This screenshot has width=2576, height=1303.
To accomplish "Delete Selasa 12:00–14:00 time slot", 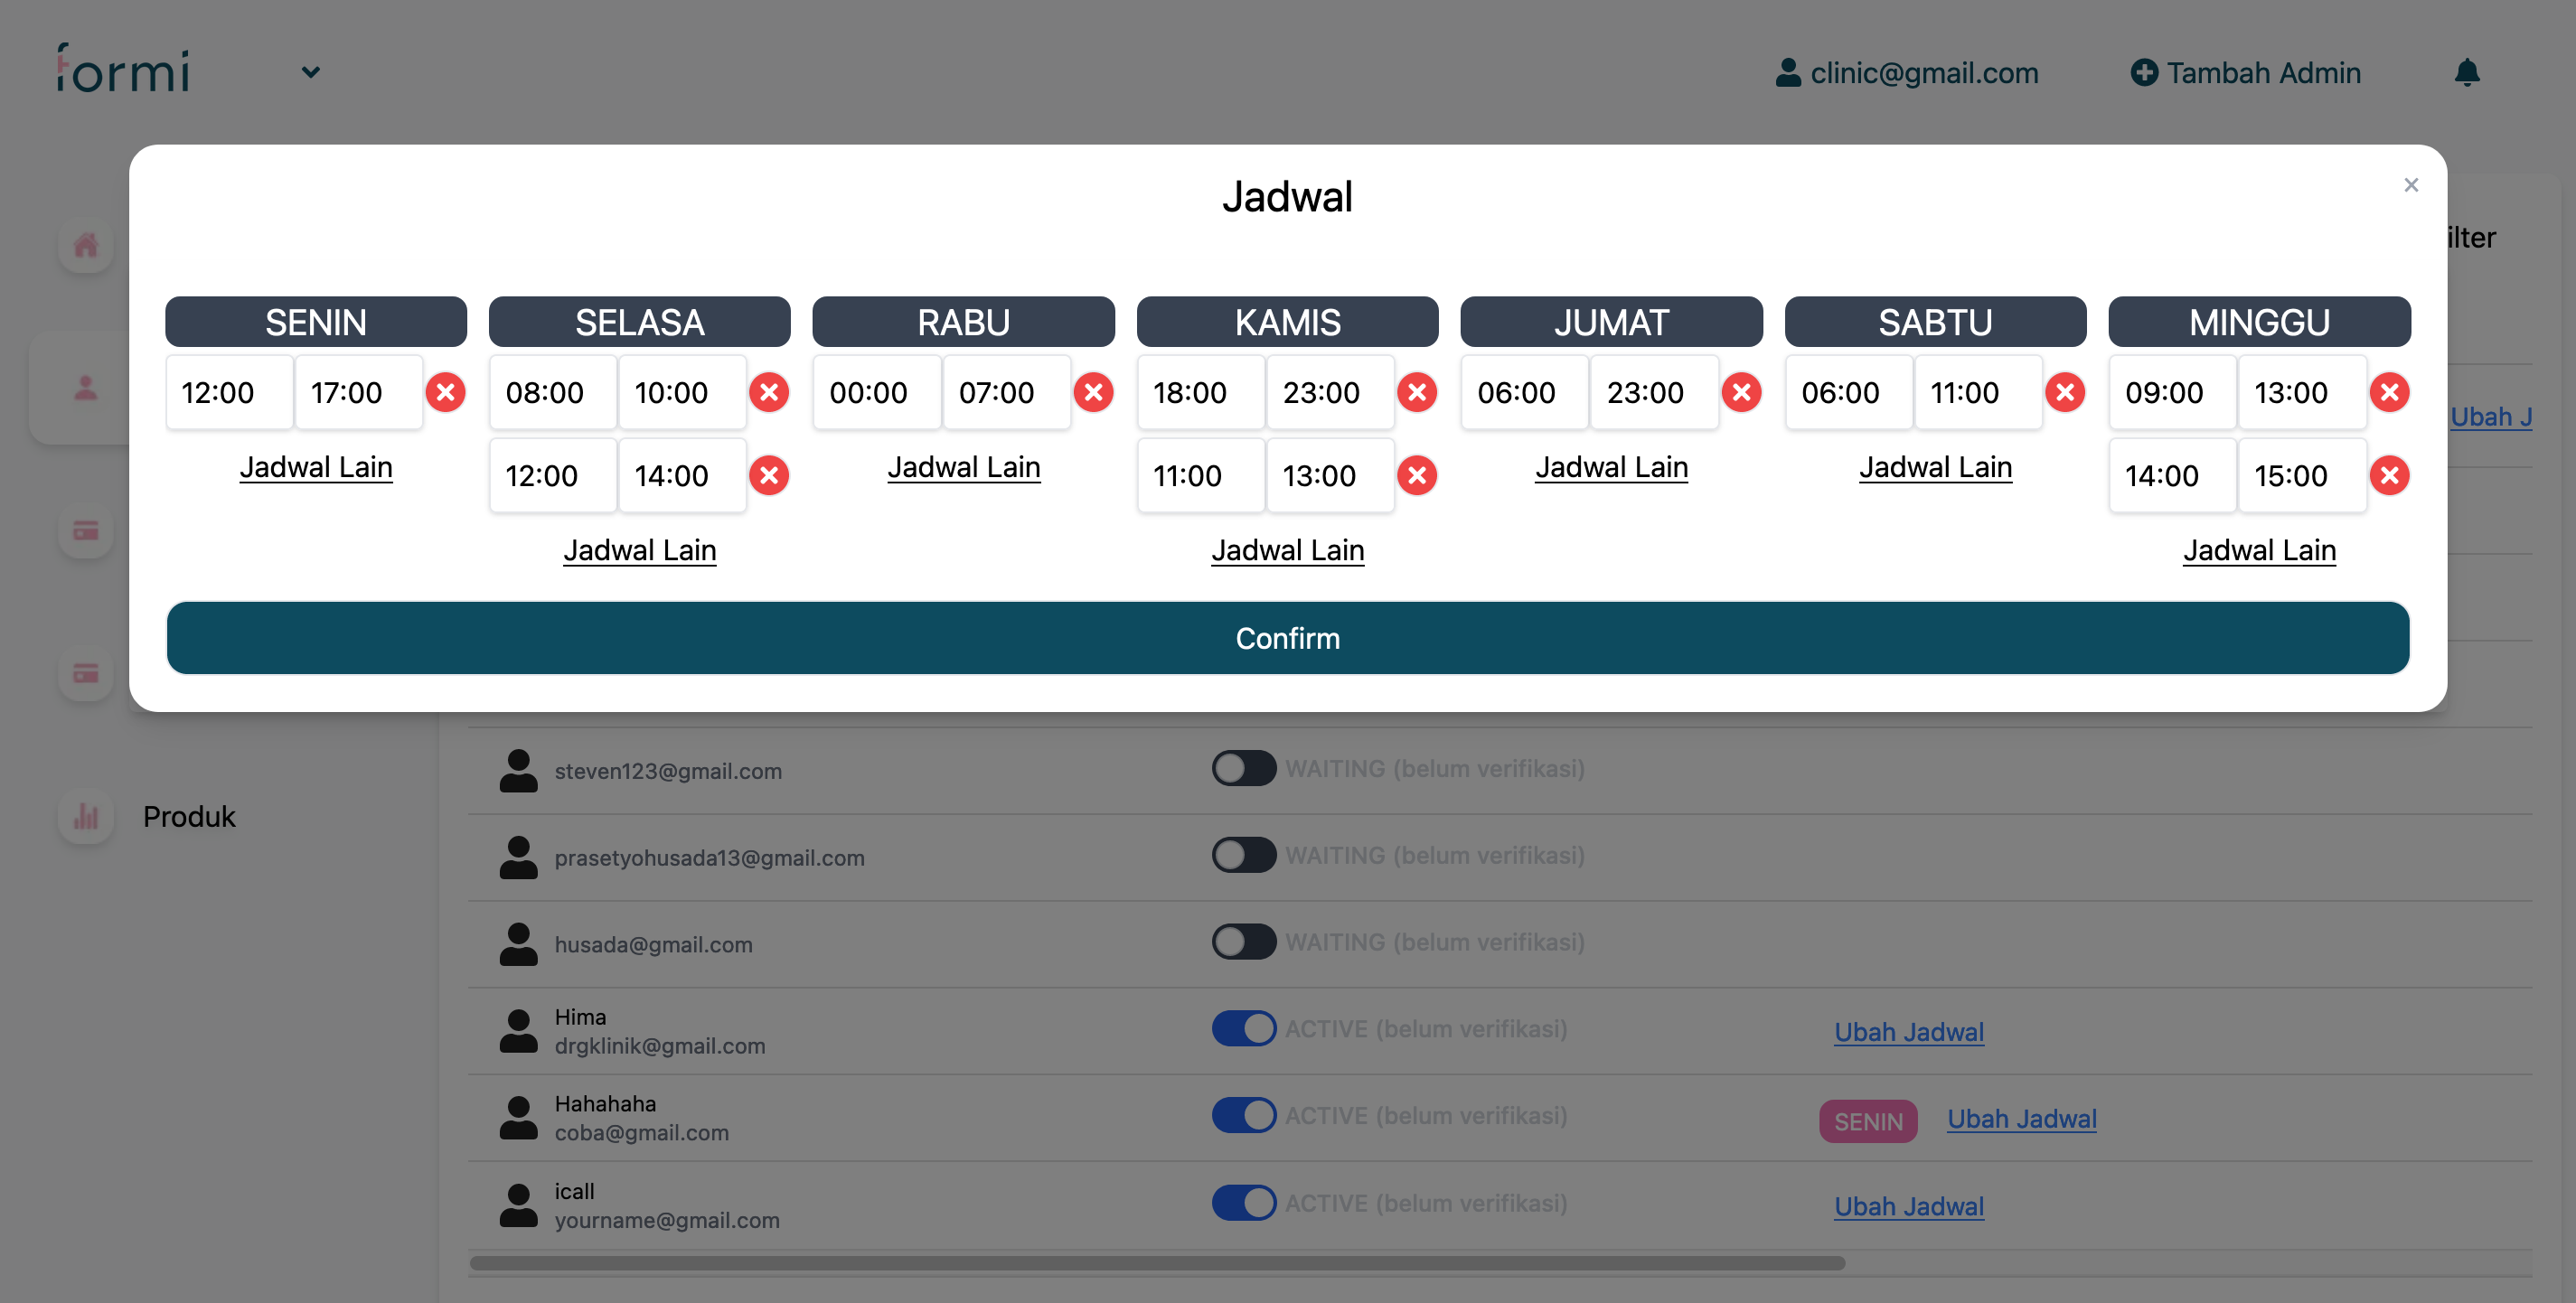I will click(x=769, y=475).
